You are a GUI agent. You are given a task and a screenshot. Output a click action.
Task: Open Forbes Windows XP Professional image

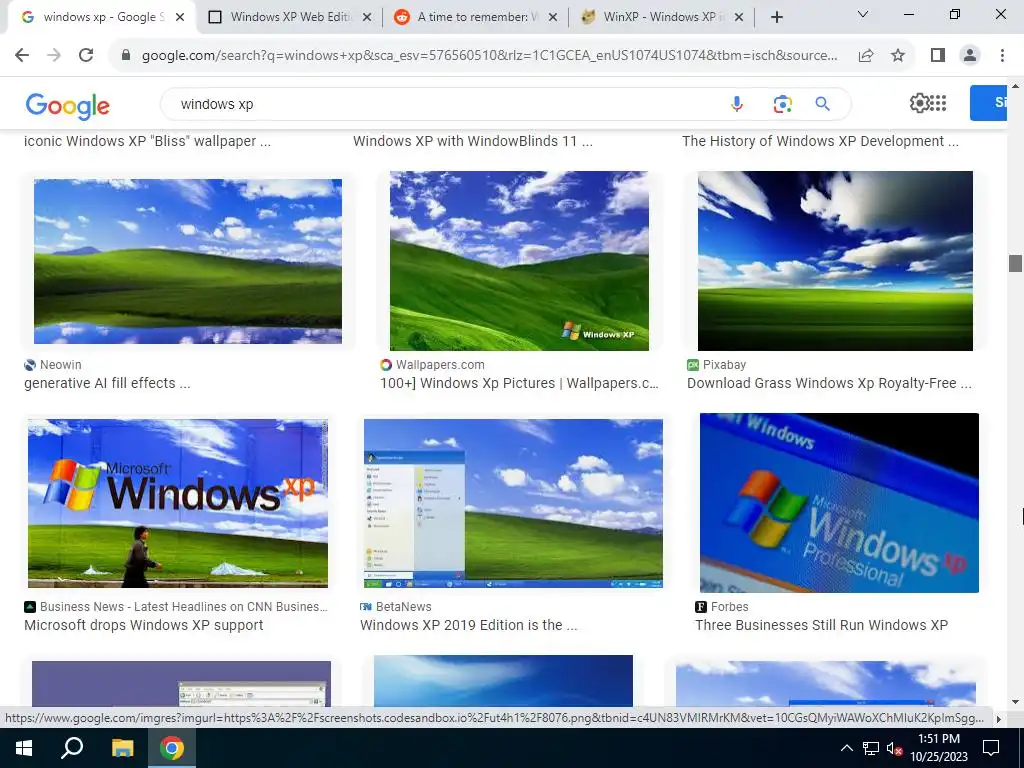[x=839, y=503]
